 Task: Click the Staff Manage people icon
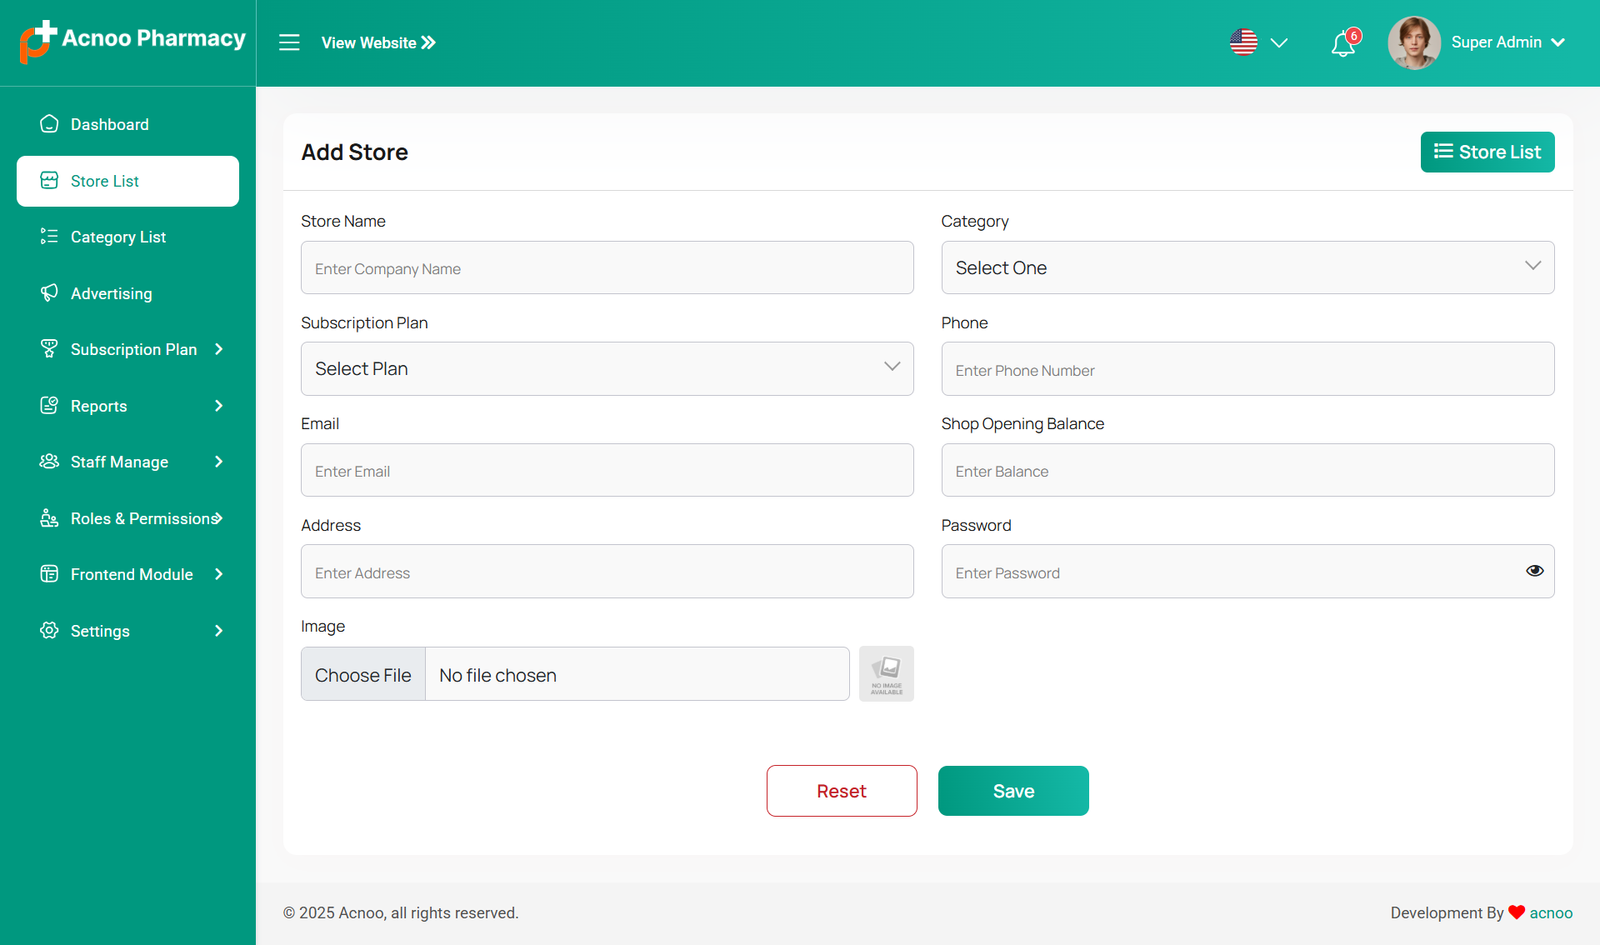coord(49,462)
